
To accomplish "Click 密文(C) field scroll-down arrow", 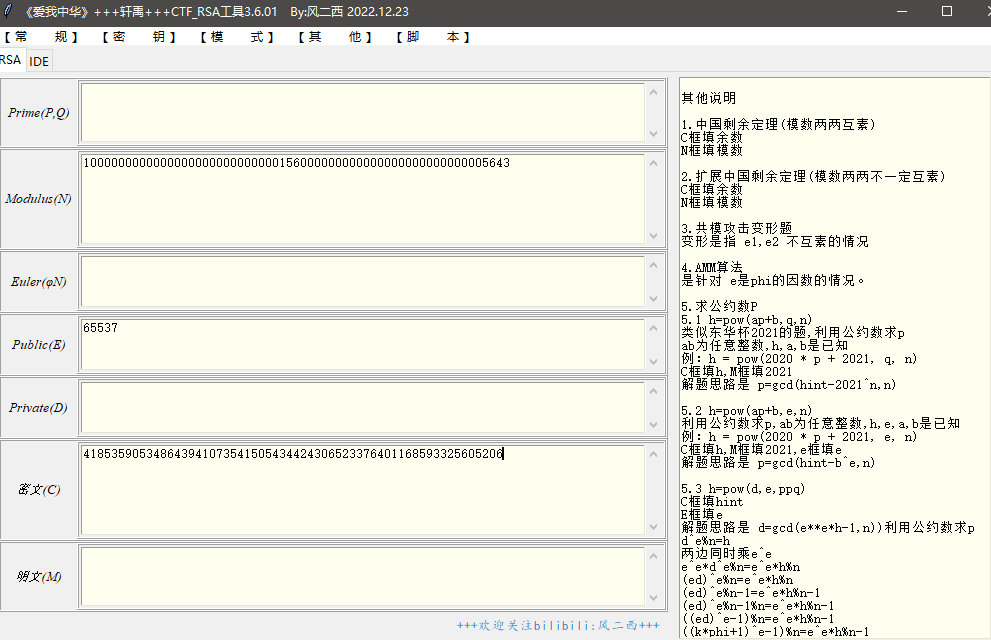I will 654,527.
